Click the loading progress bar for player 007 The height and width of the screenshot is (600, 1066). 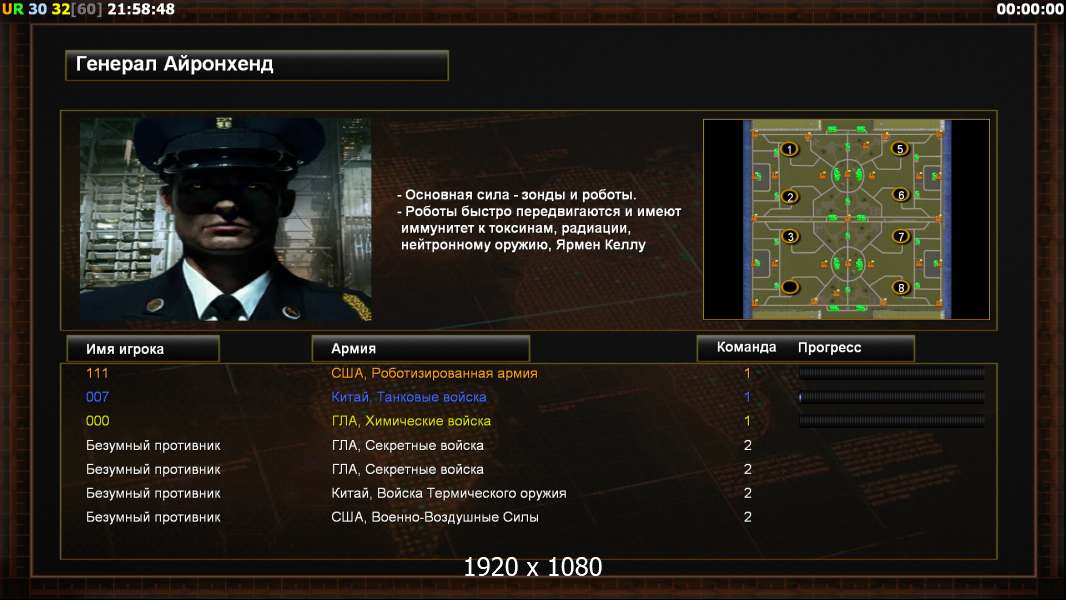pos(891,397)
